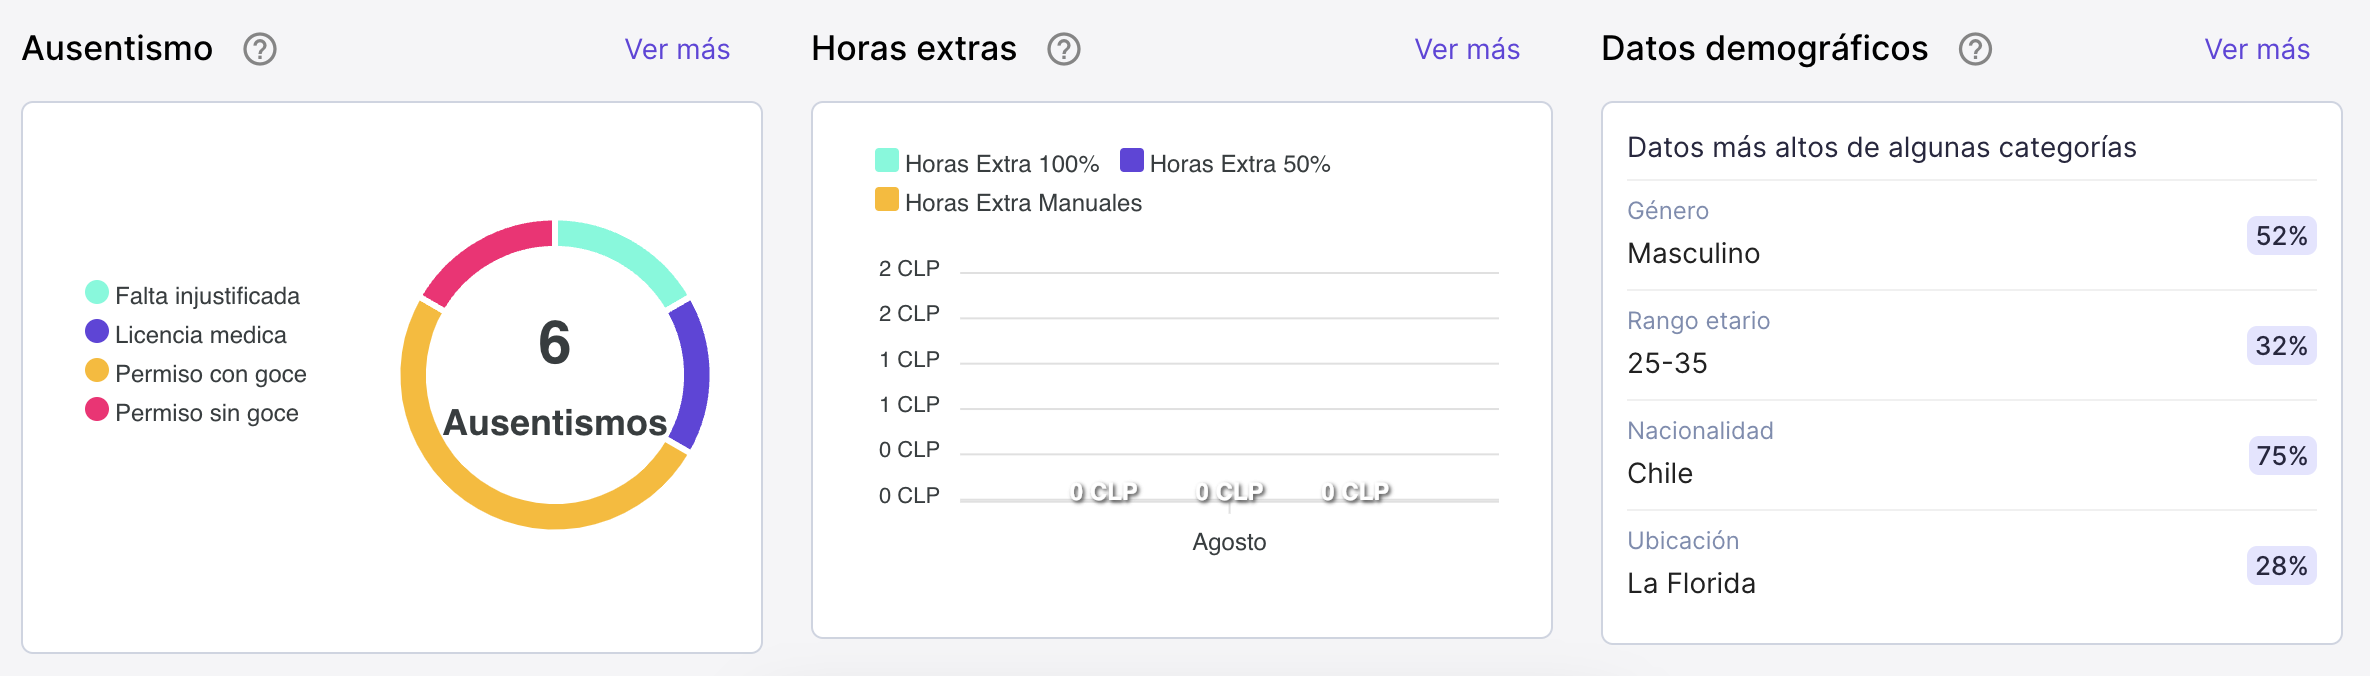Click the help icon beside Horas extras

(x=1064, y=49)
